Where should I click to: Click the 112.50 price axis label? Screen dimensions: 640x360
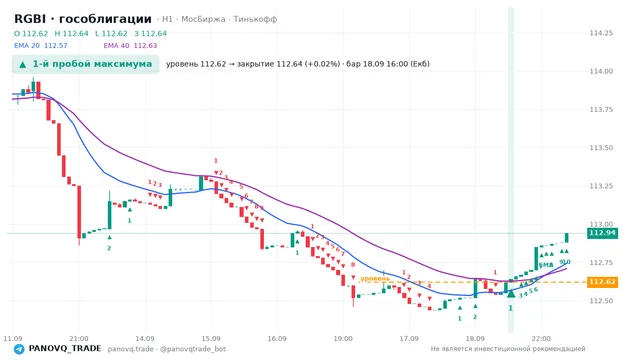click(601, 301)
